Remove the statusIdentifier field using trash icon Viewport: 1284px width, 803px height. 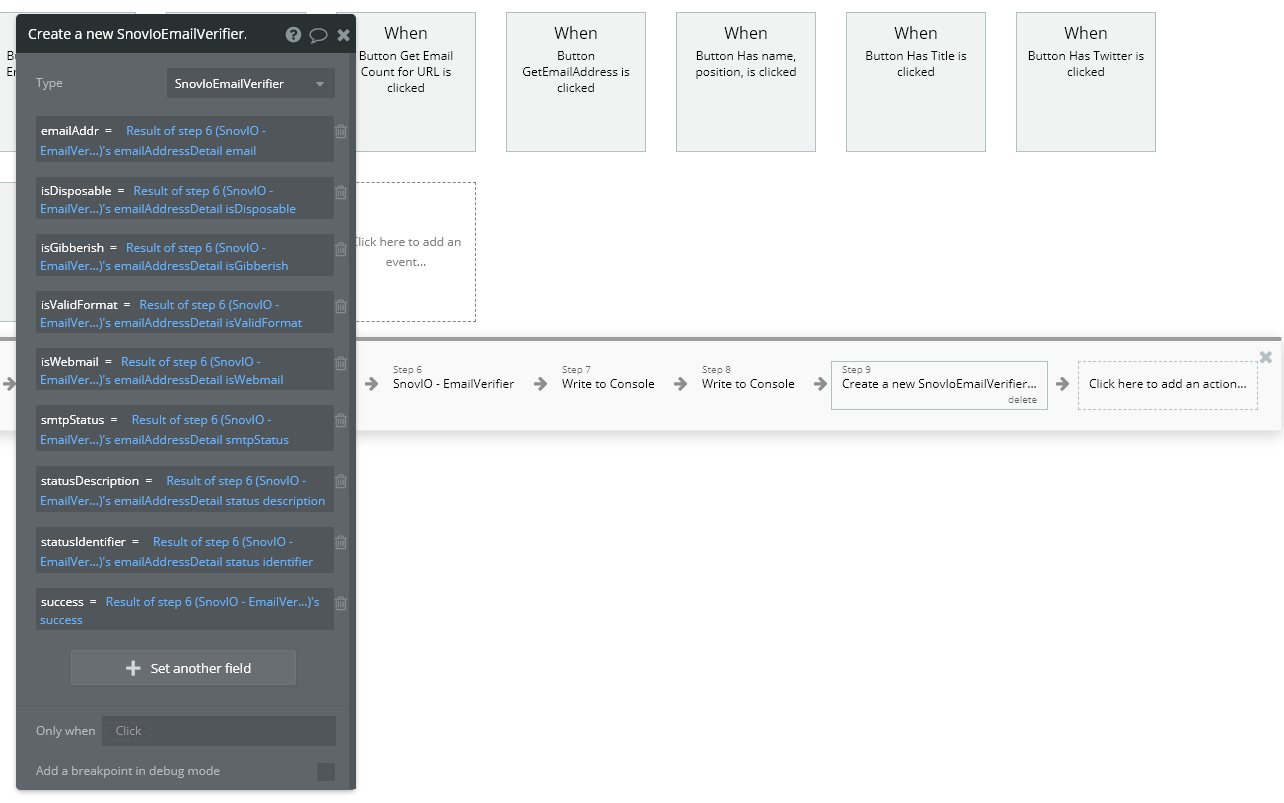click(341, 542)
